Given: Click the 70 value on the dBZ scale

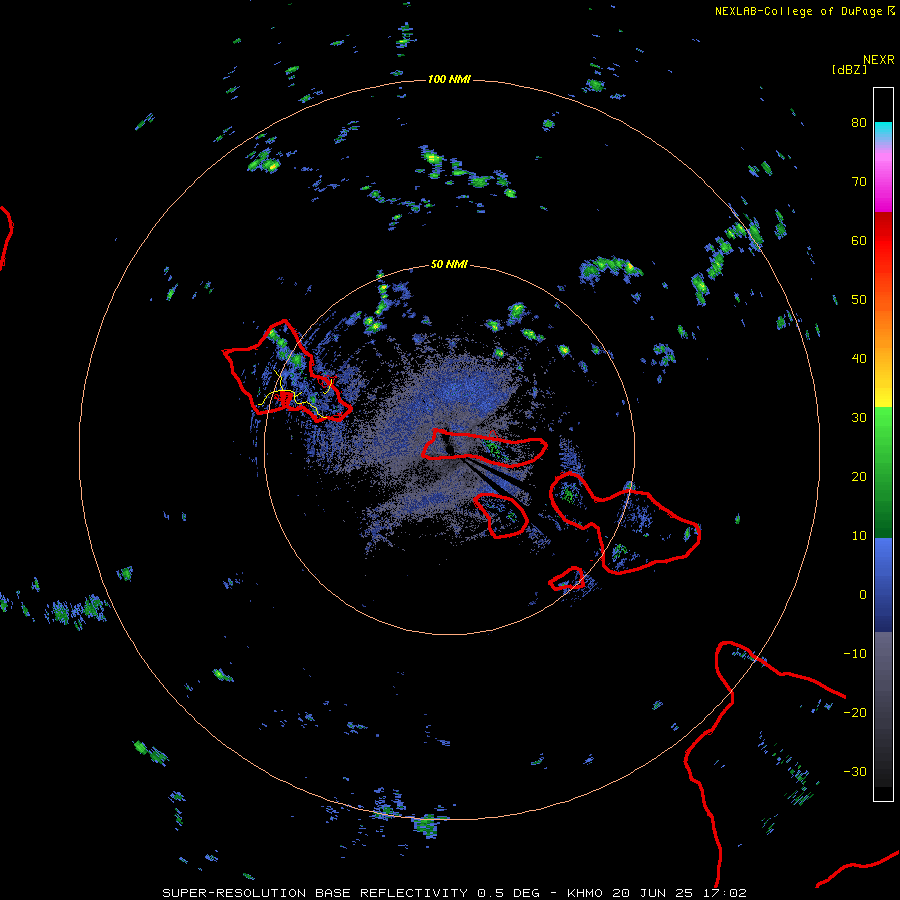Looking at the screenshot, I should (x=859, y=182).
